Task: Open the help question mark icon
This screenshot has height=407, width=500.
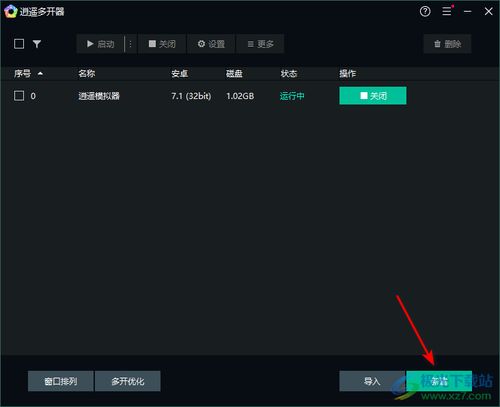Action: [425, 12]
